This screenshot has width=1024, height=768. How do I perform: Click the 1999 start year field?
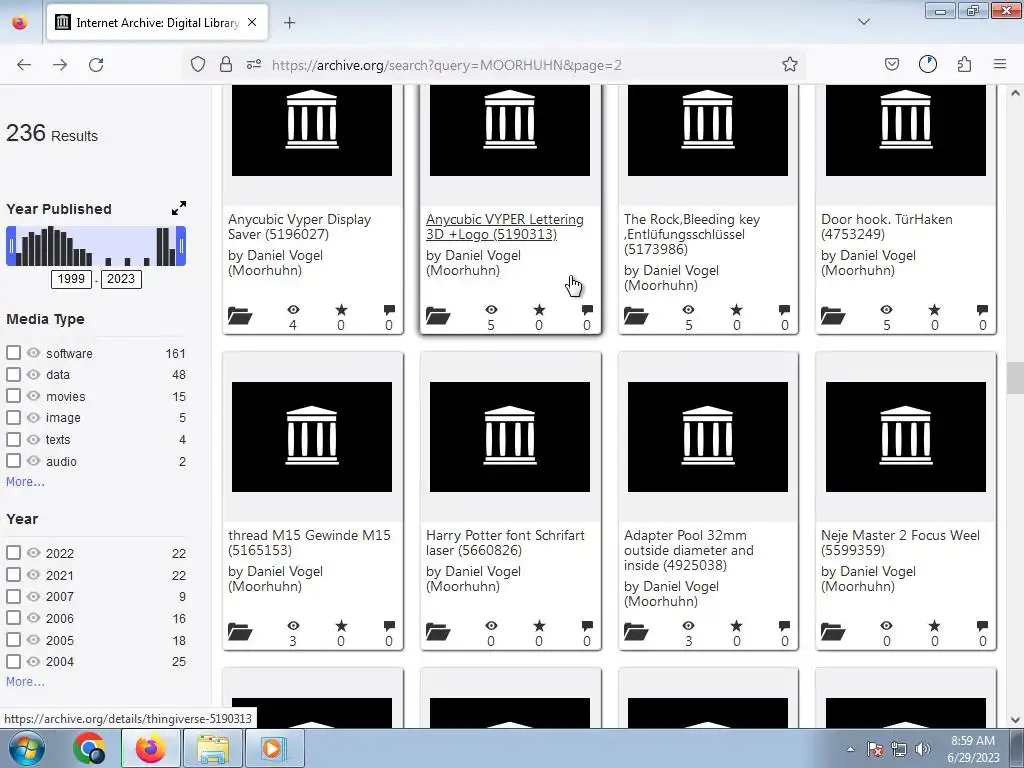(x=71, y=279)
